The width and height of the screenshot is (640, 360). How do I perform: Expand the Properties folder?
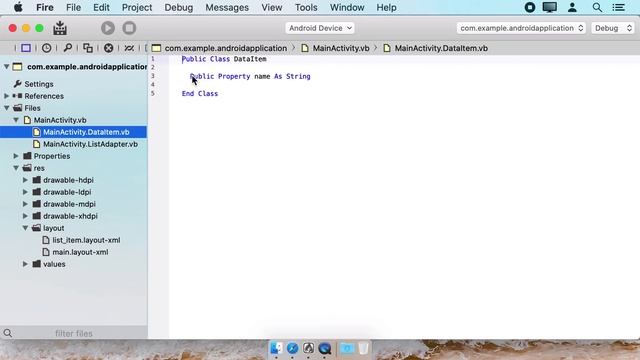coord(16,156)
